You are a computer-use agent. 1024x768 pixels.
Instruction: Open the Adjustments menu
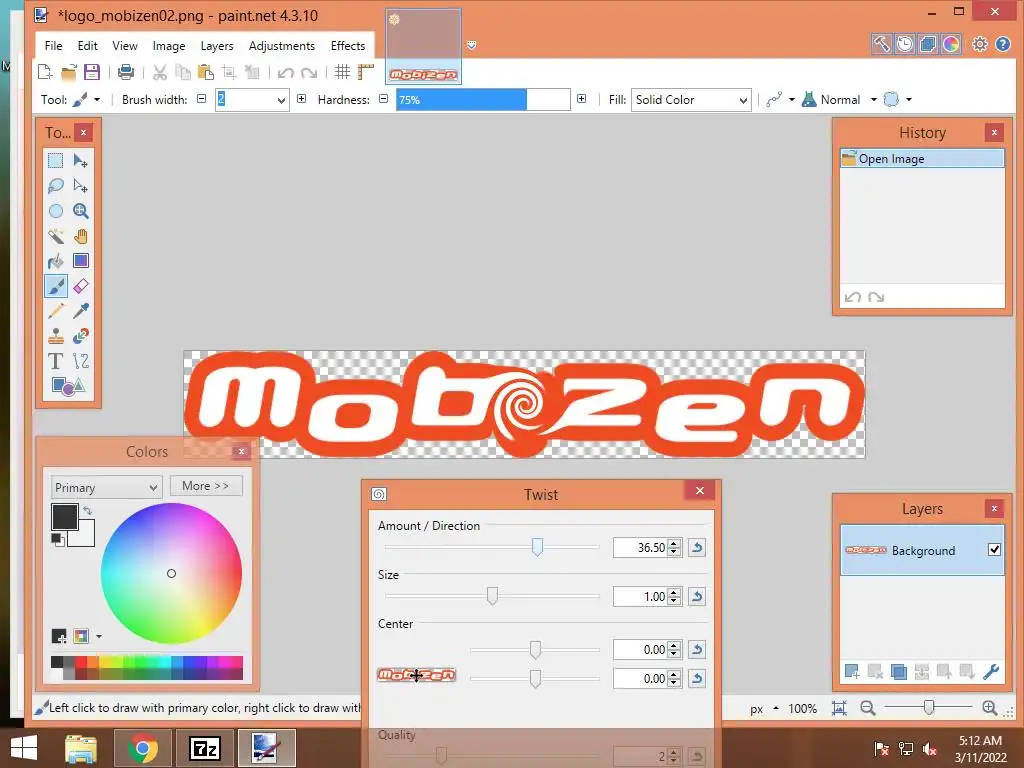coord(281,46)
